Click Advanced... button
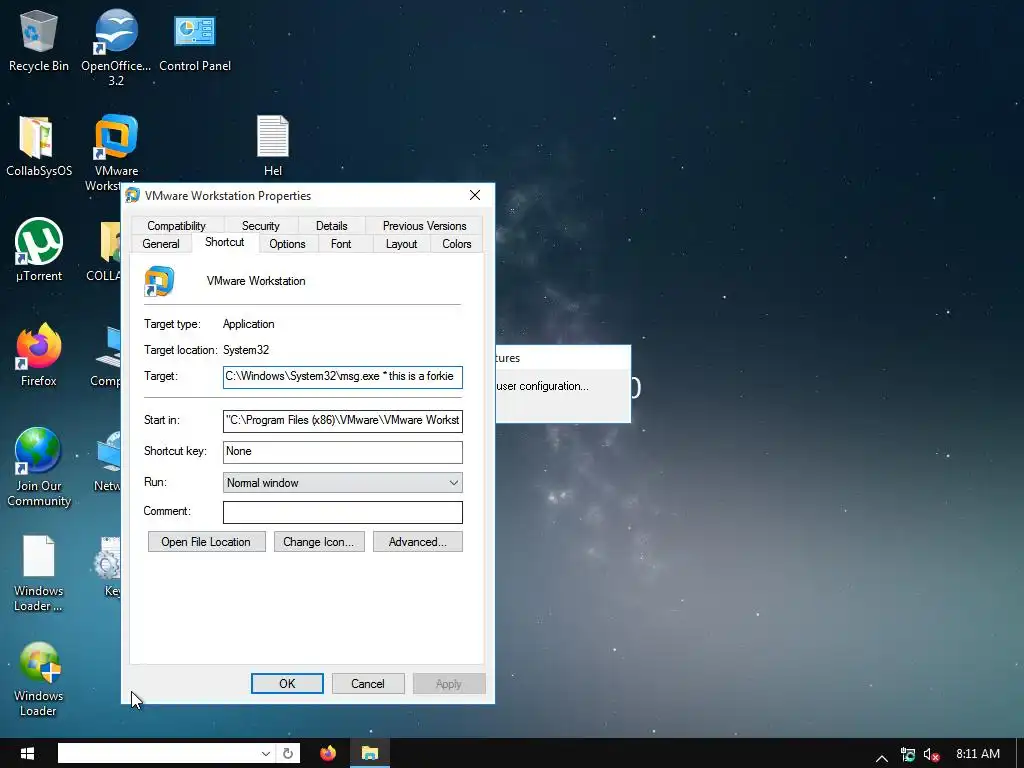The height and width of the screenshot is (768, 1024). pyautogui.click(x=417, y=541)
